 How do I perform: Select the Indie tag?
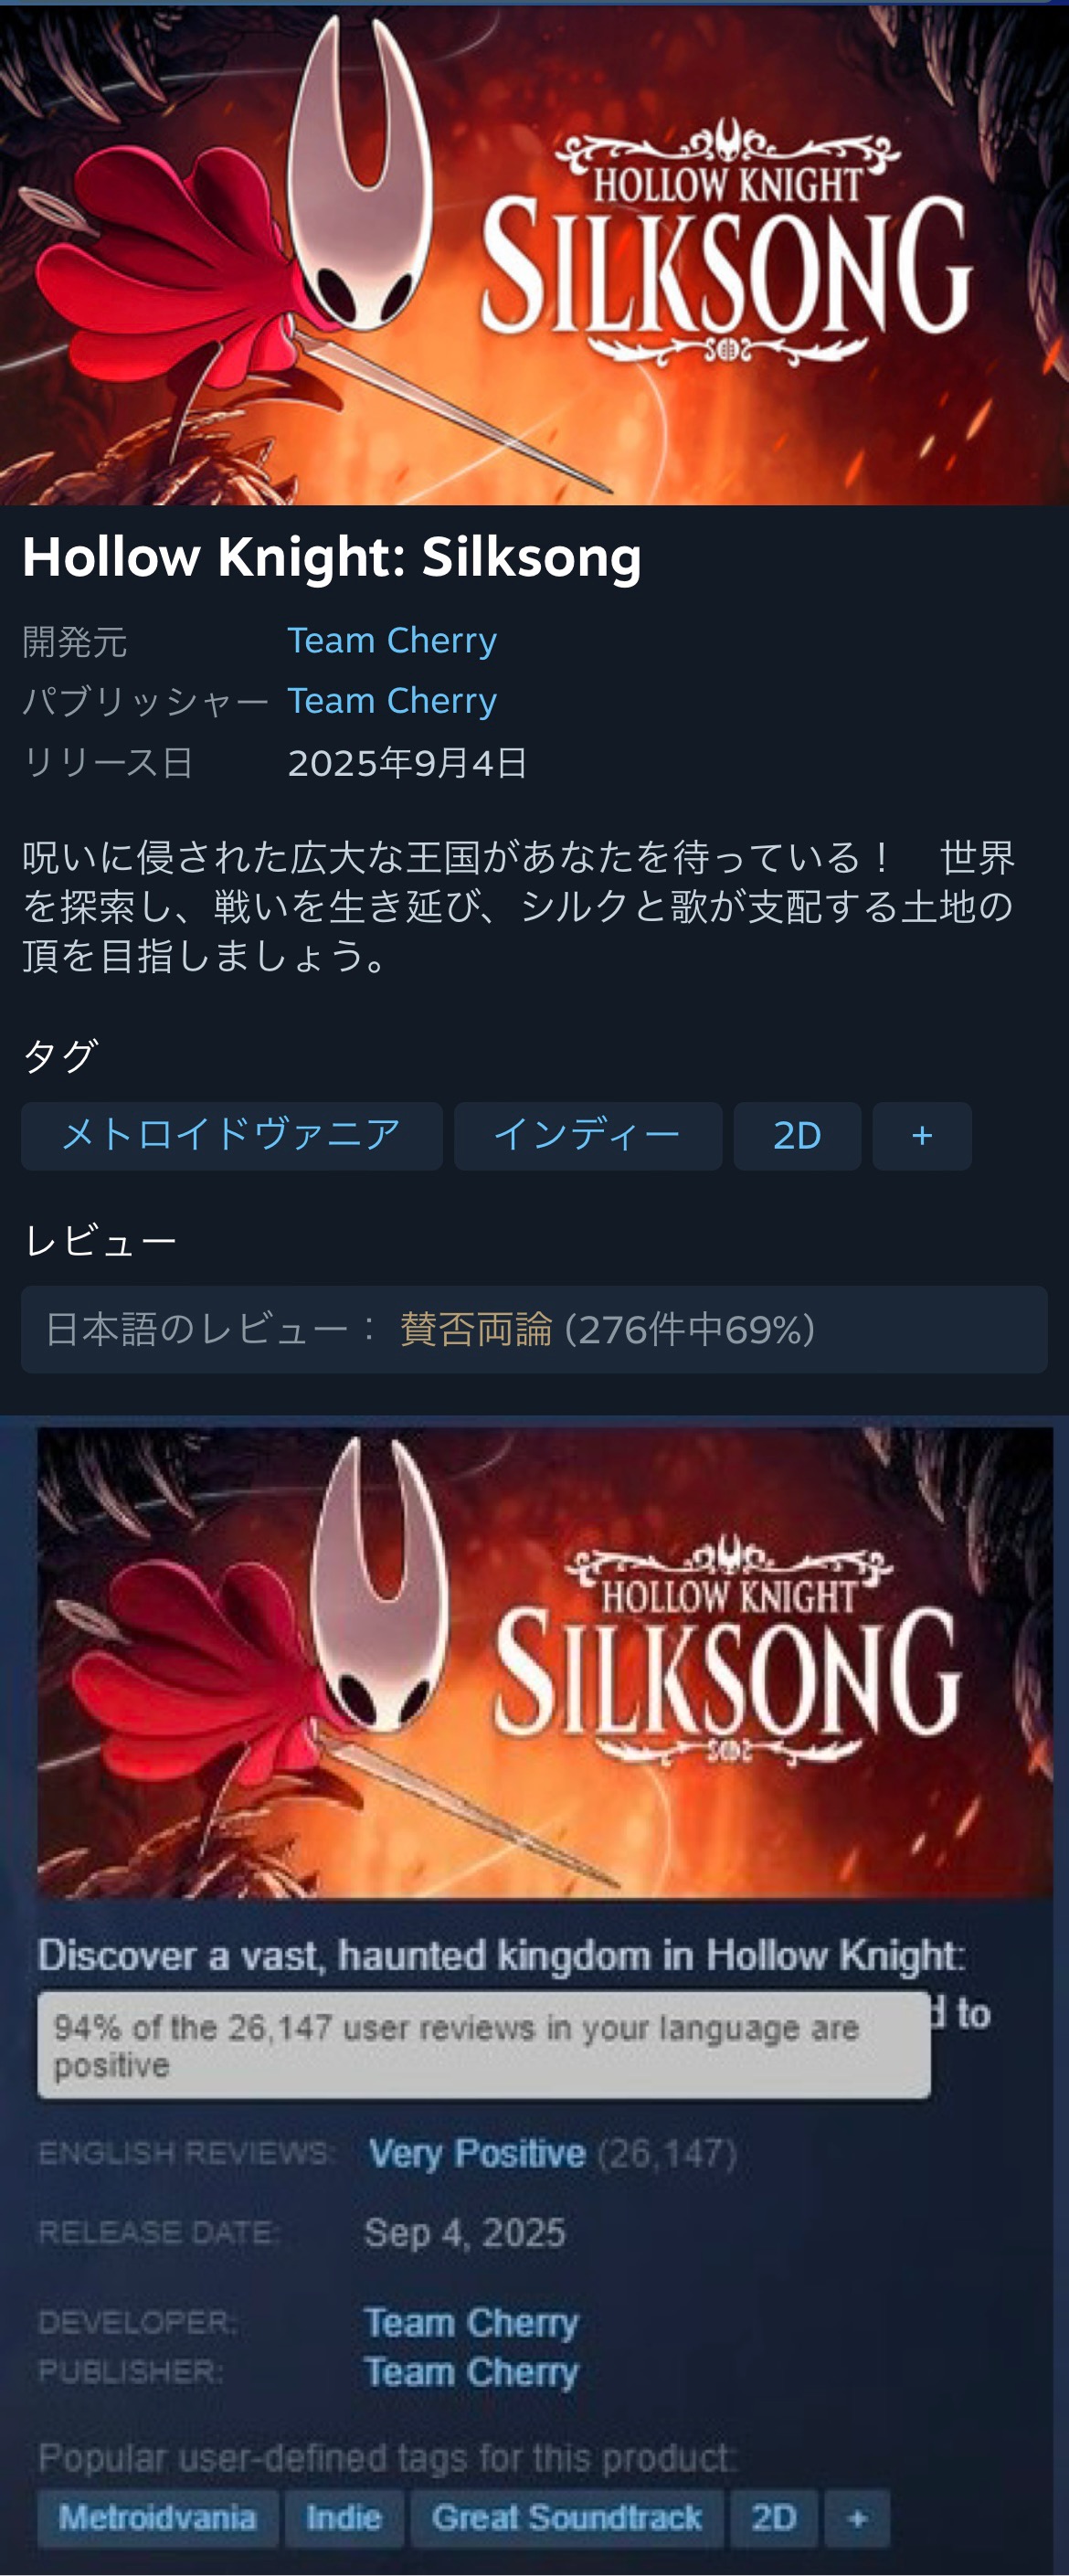point(344,2517)
